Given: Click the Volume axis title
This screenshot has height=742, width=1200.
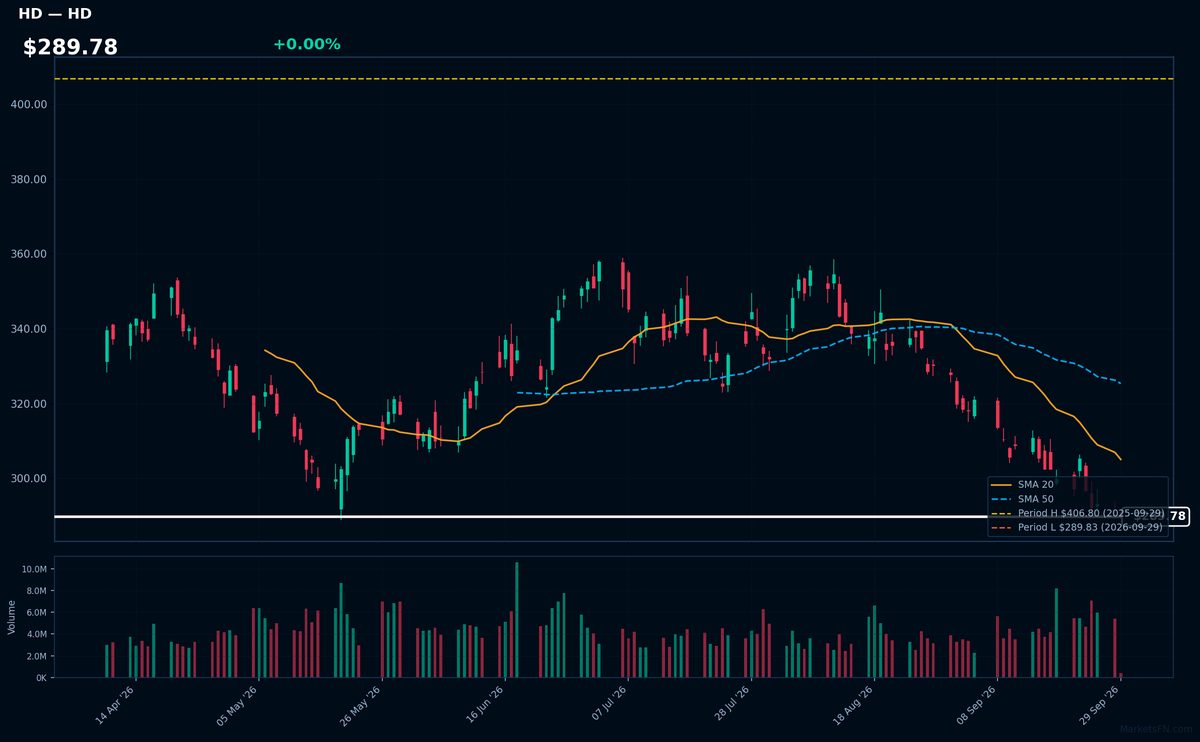Looking at the screenshot, I should point(12,617).
